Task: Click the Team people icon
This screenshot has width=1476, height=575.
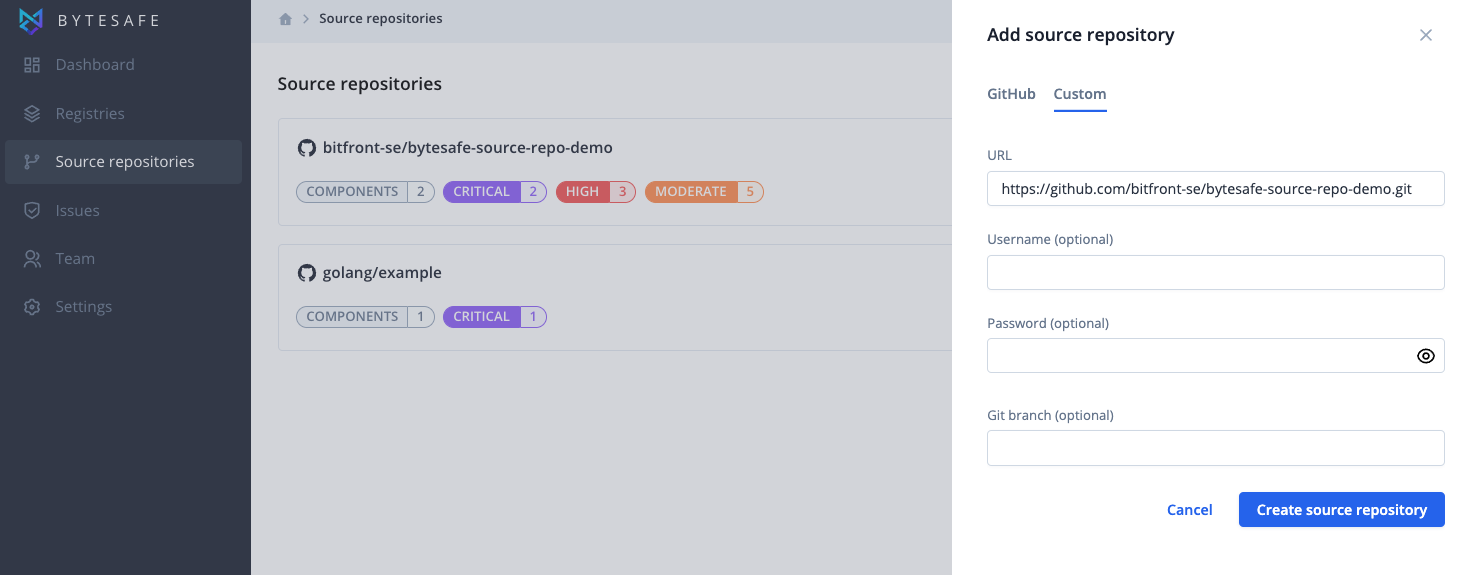Action: (x=32, y=259)
